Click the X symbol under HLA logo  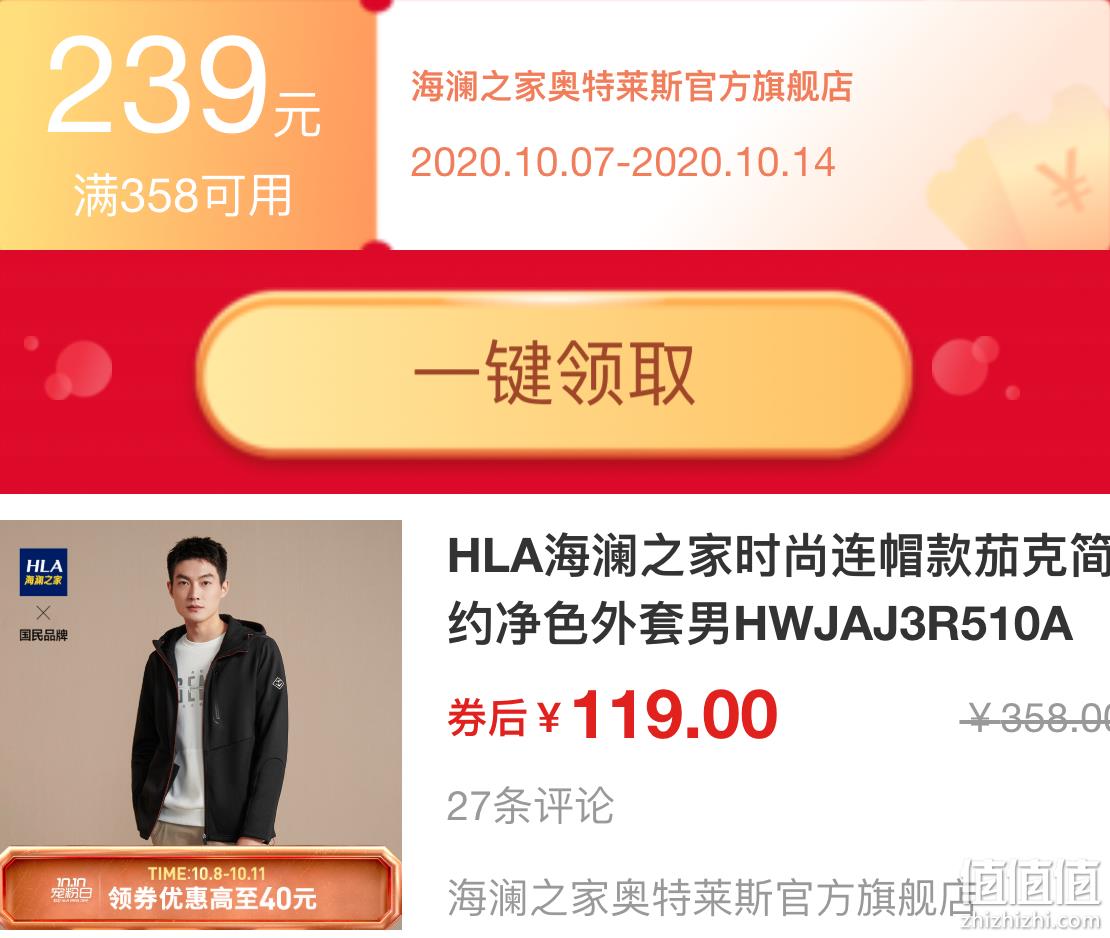43,612
